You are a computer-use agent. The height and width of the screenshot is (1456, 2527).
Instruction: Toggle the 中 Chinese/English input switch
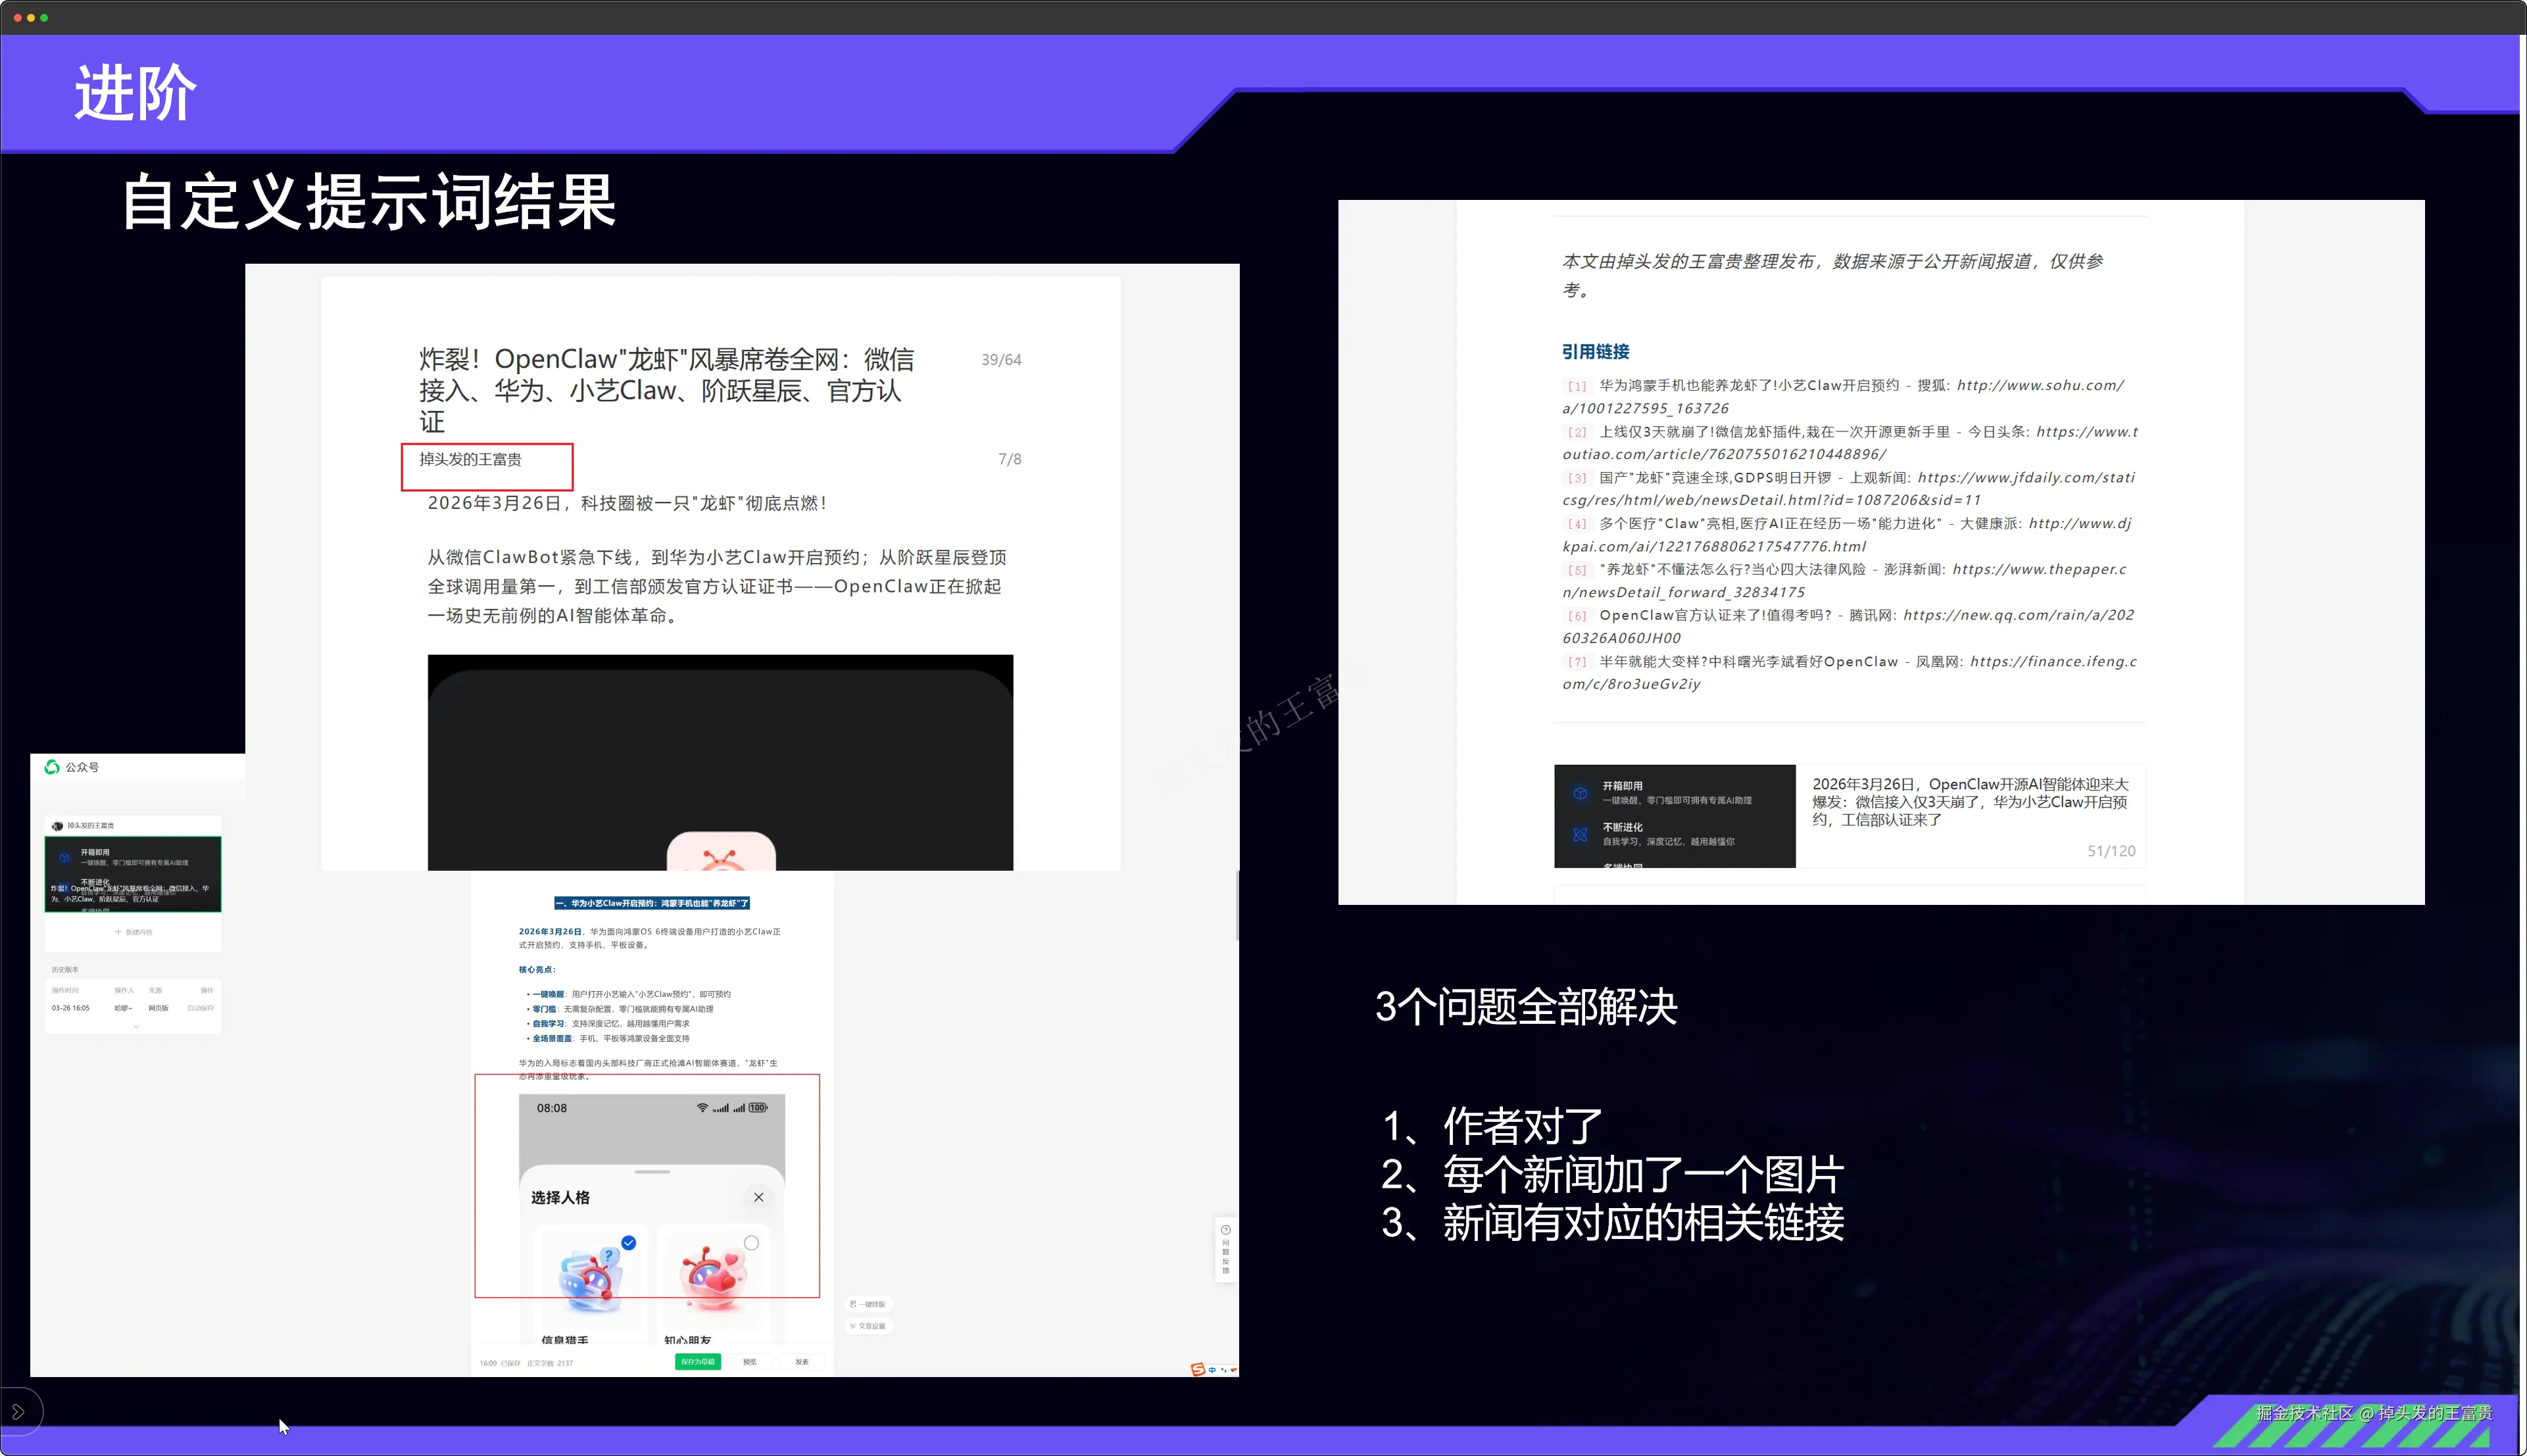point(1212,1370)
